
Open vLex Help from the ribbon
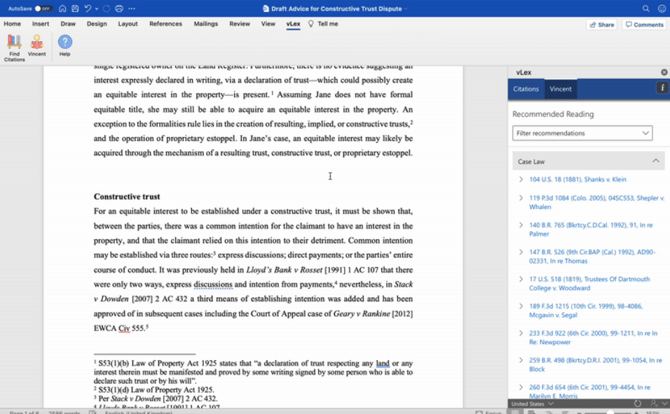click(65, 45)
